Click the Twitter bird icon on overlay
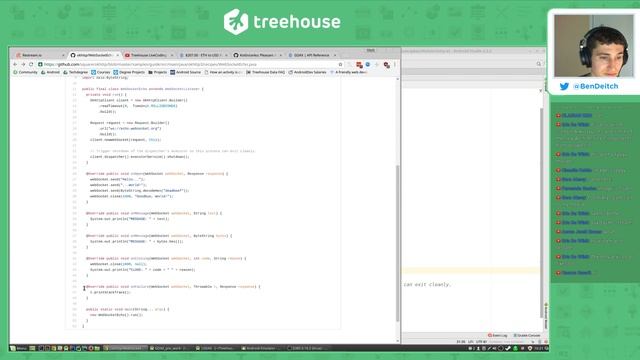 (564, 86)
